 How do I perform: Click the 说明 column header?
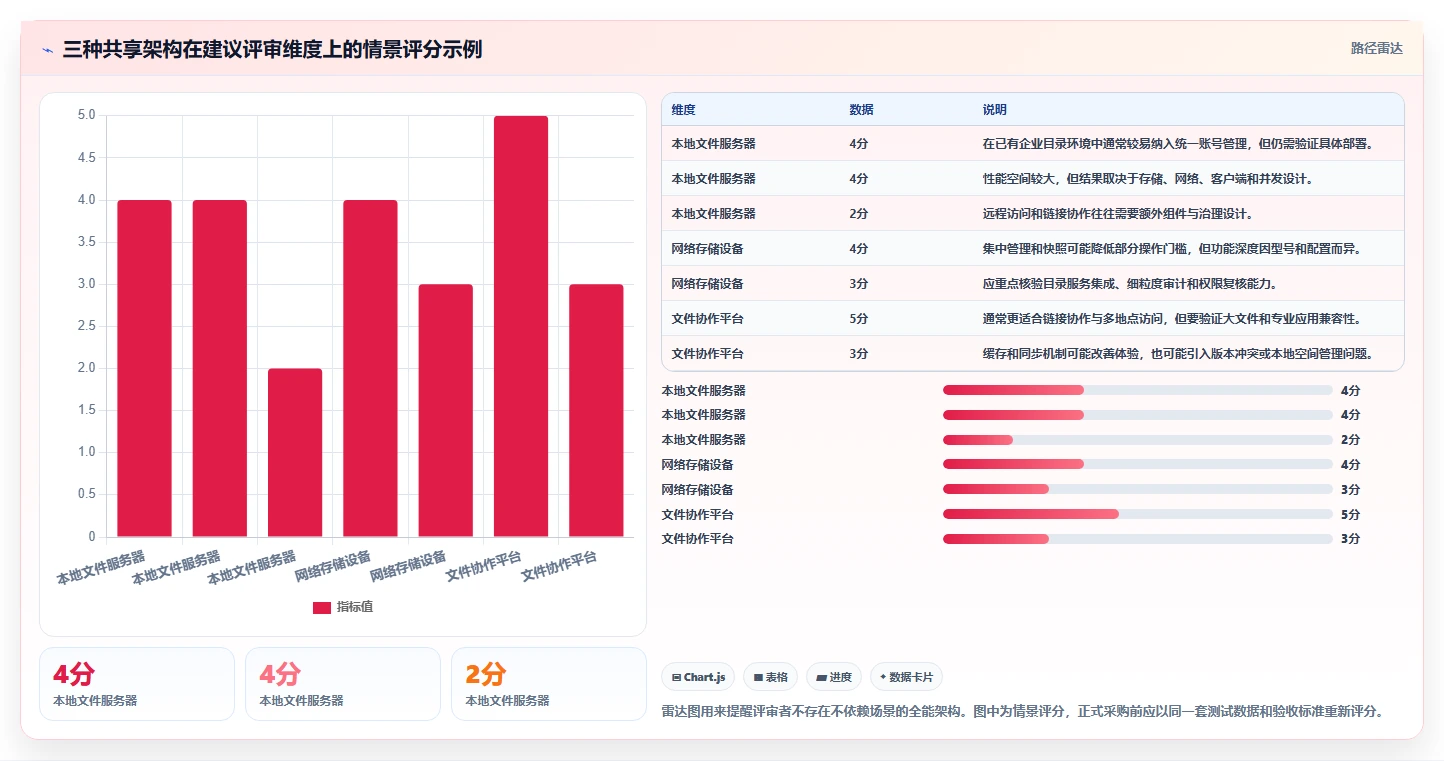tap(995, 110)
